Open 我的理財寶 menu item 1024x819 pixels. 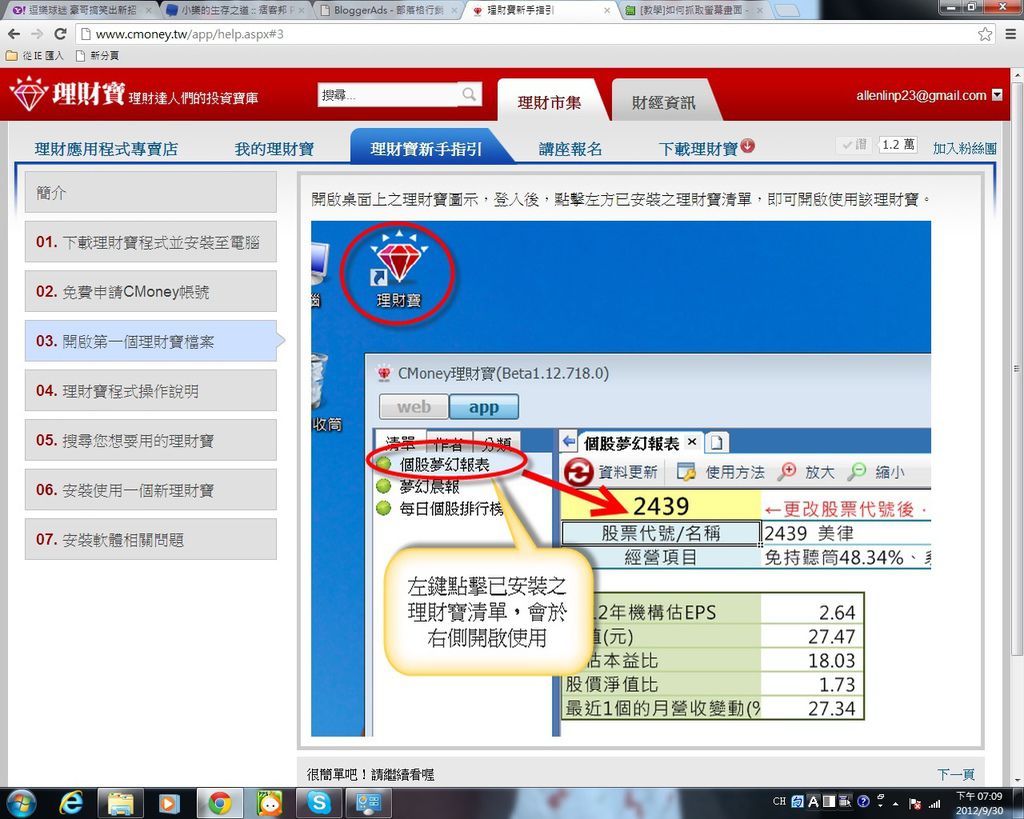(274, 149)
